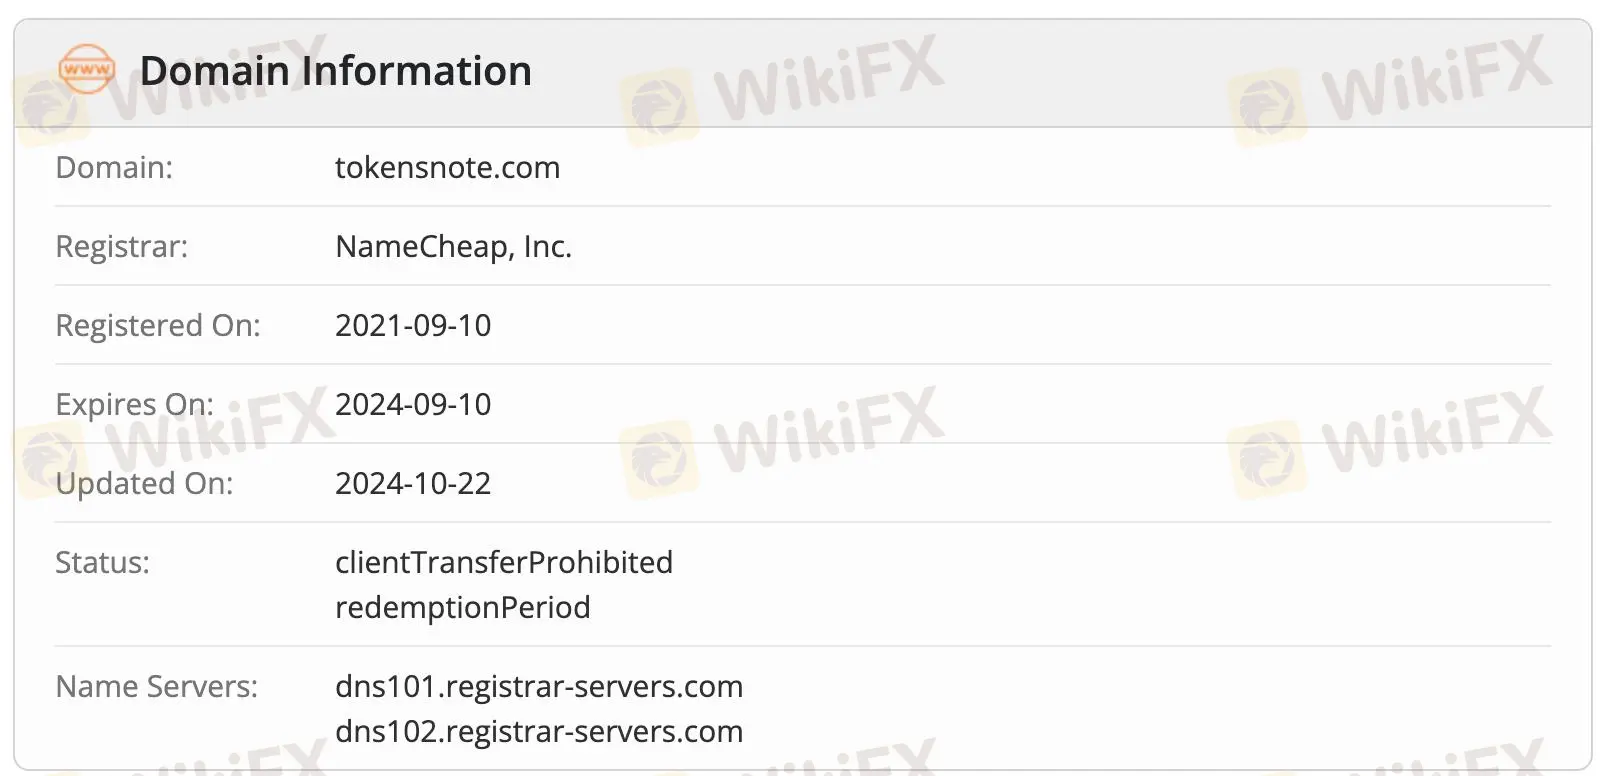Click the Registrar: field label

(122, 246)
